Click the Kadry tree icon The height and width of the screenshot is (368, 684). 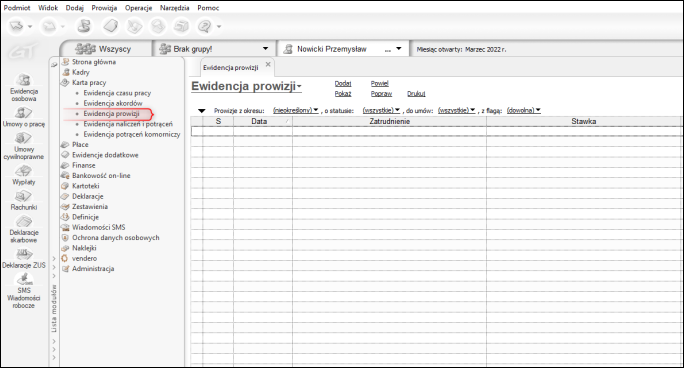pyautogui.click(x=65, y=72)
